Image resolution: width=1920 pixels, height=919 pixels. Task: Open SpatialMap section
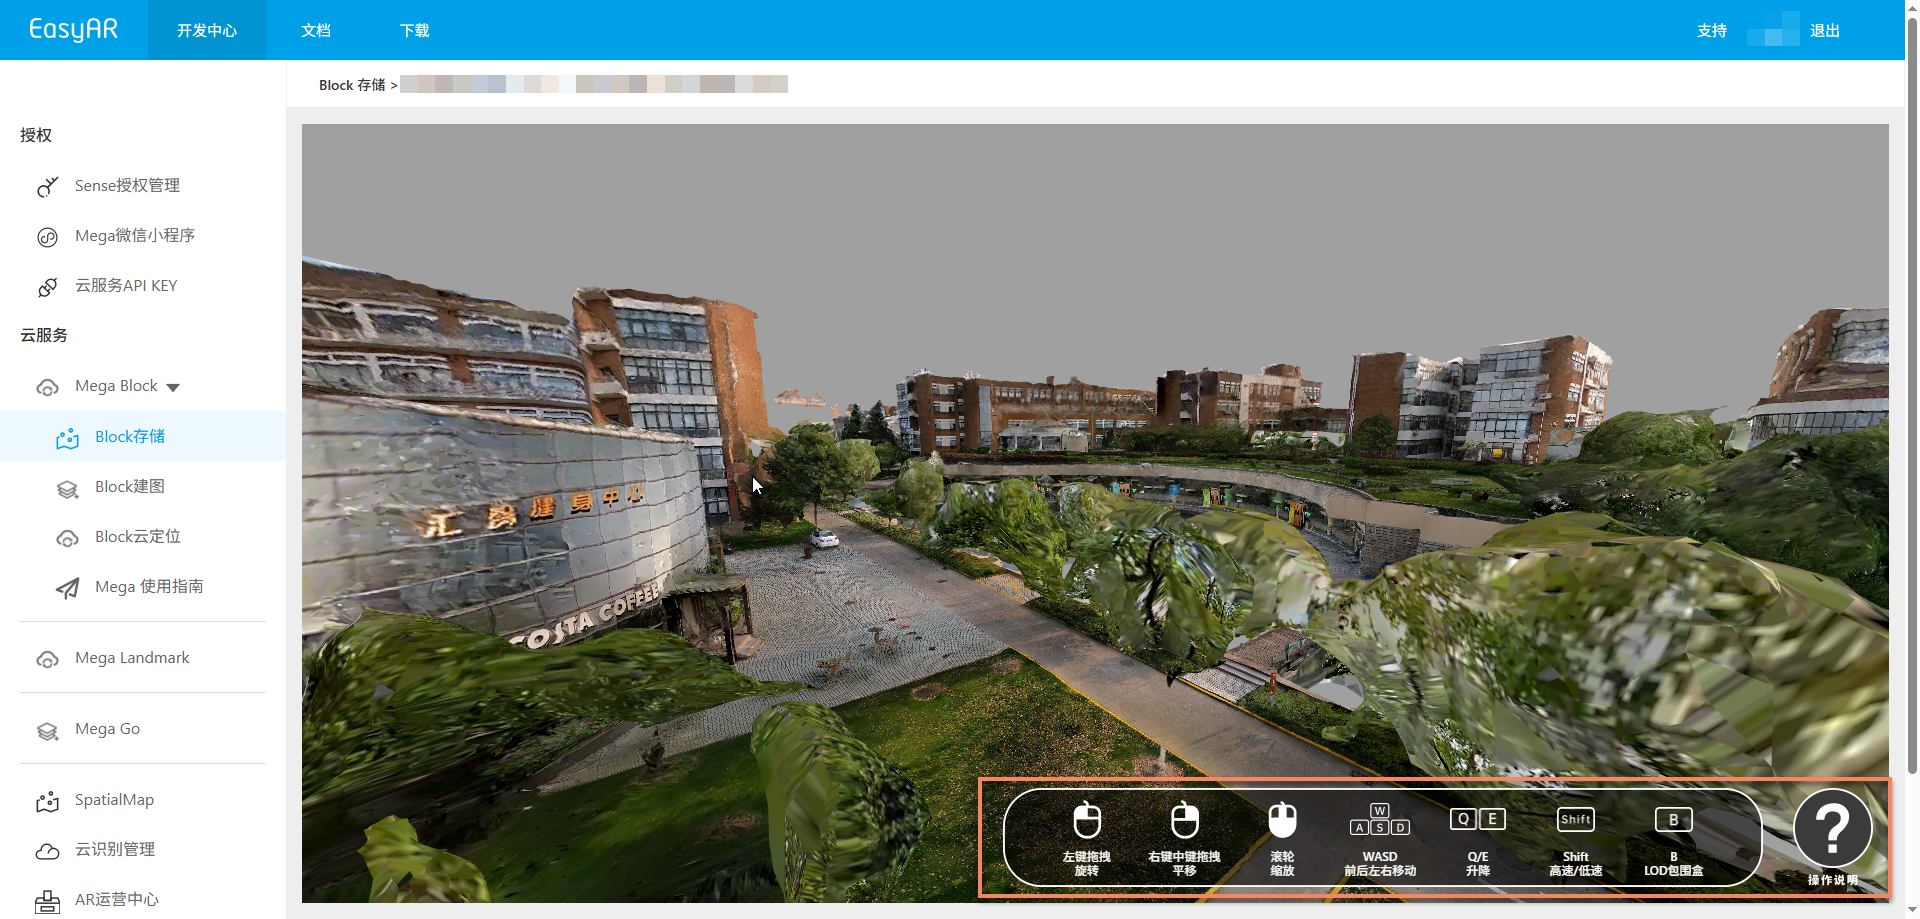[x=114, y=800]
